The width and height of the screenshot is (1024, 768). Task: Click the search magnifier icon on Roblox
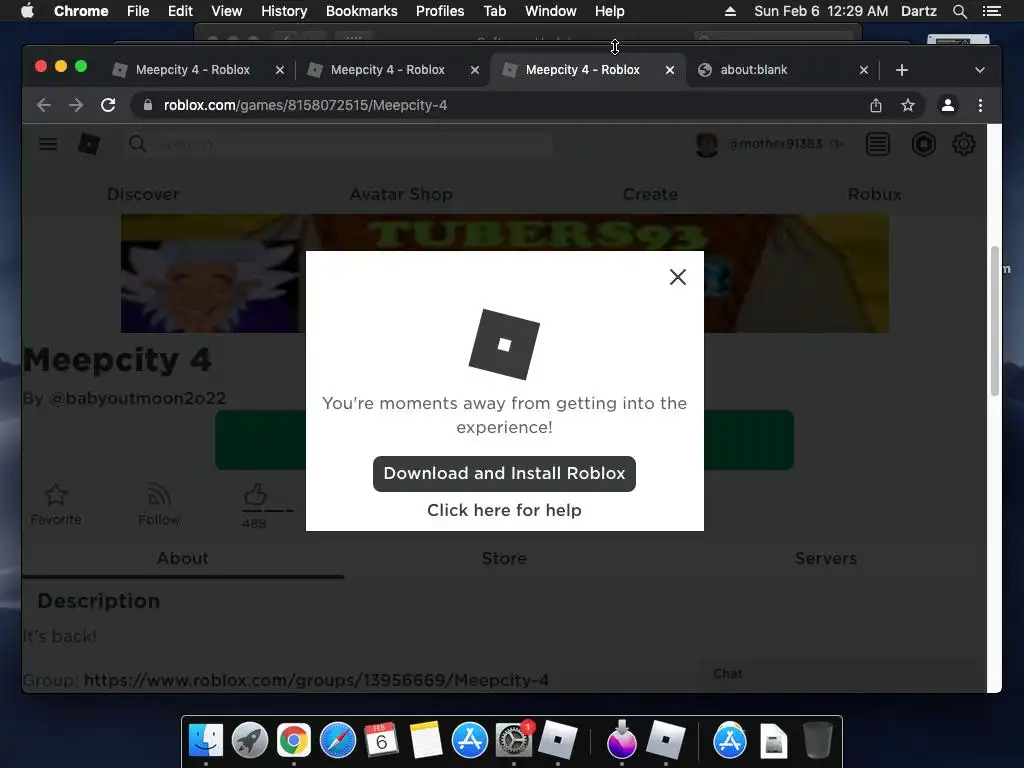tap(137, 144)
